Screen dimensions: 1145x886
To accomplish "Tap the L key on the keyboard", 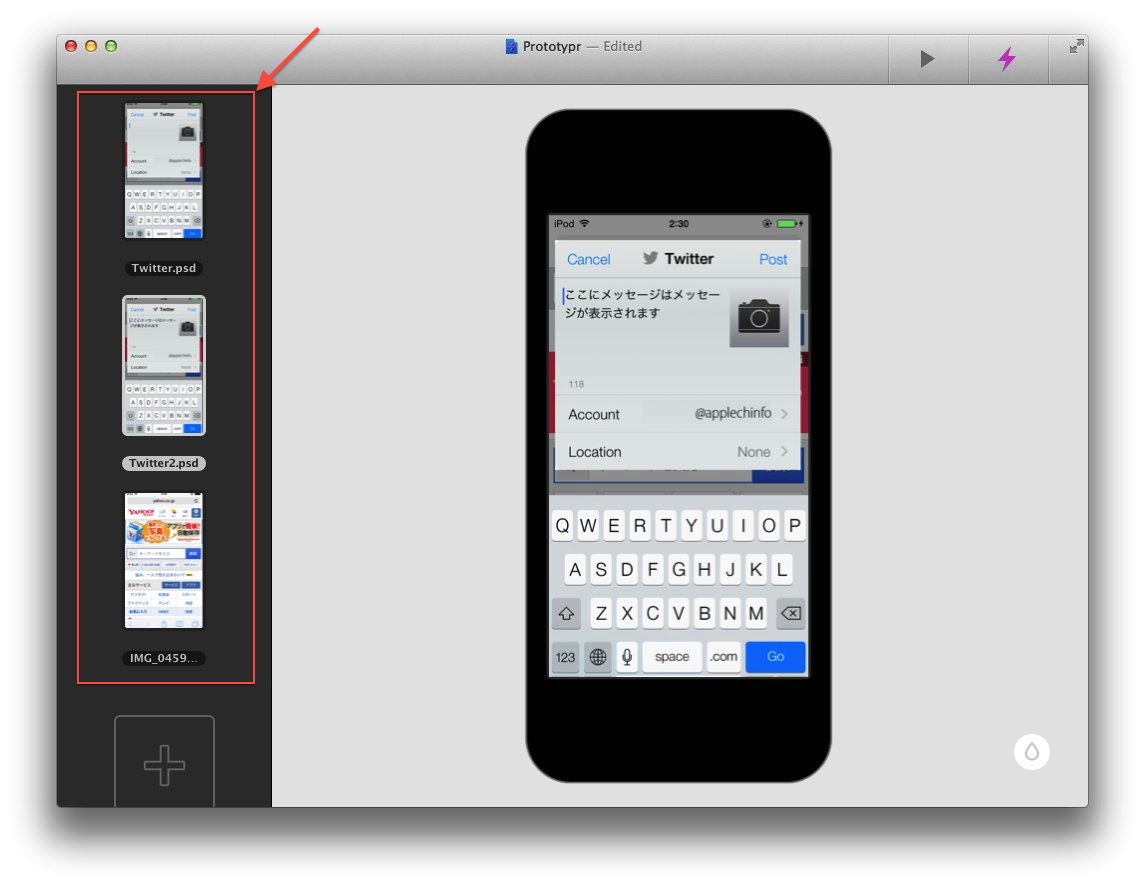I will click(782, 570).
